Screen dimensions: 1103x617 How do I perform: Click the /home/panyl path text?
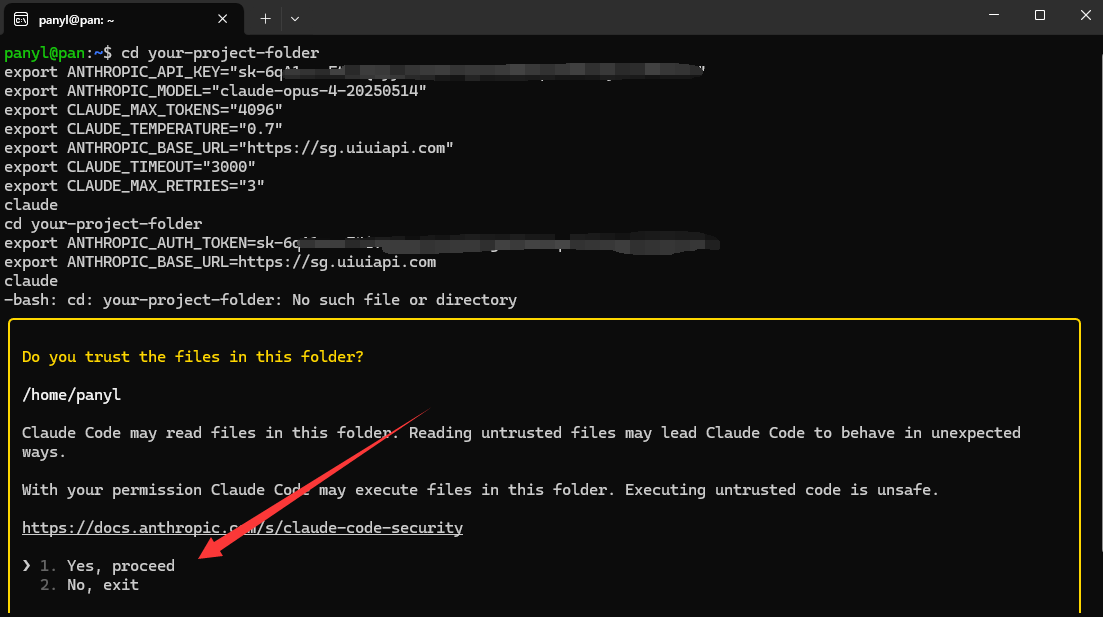(x=71, y=394)
